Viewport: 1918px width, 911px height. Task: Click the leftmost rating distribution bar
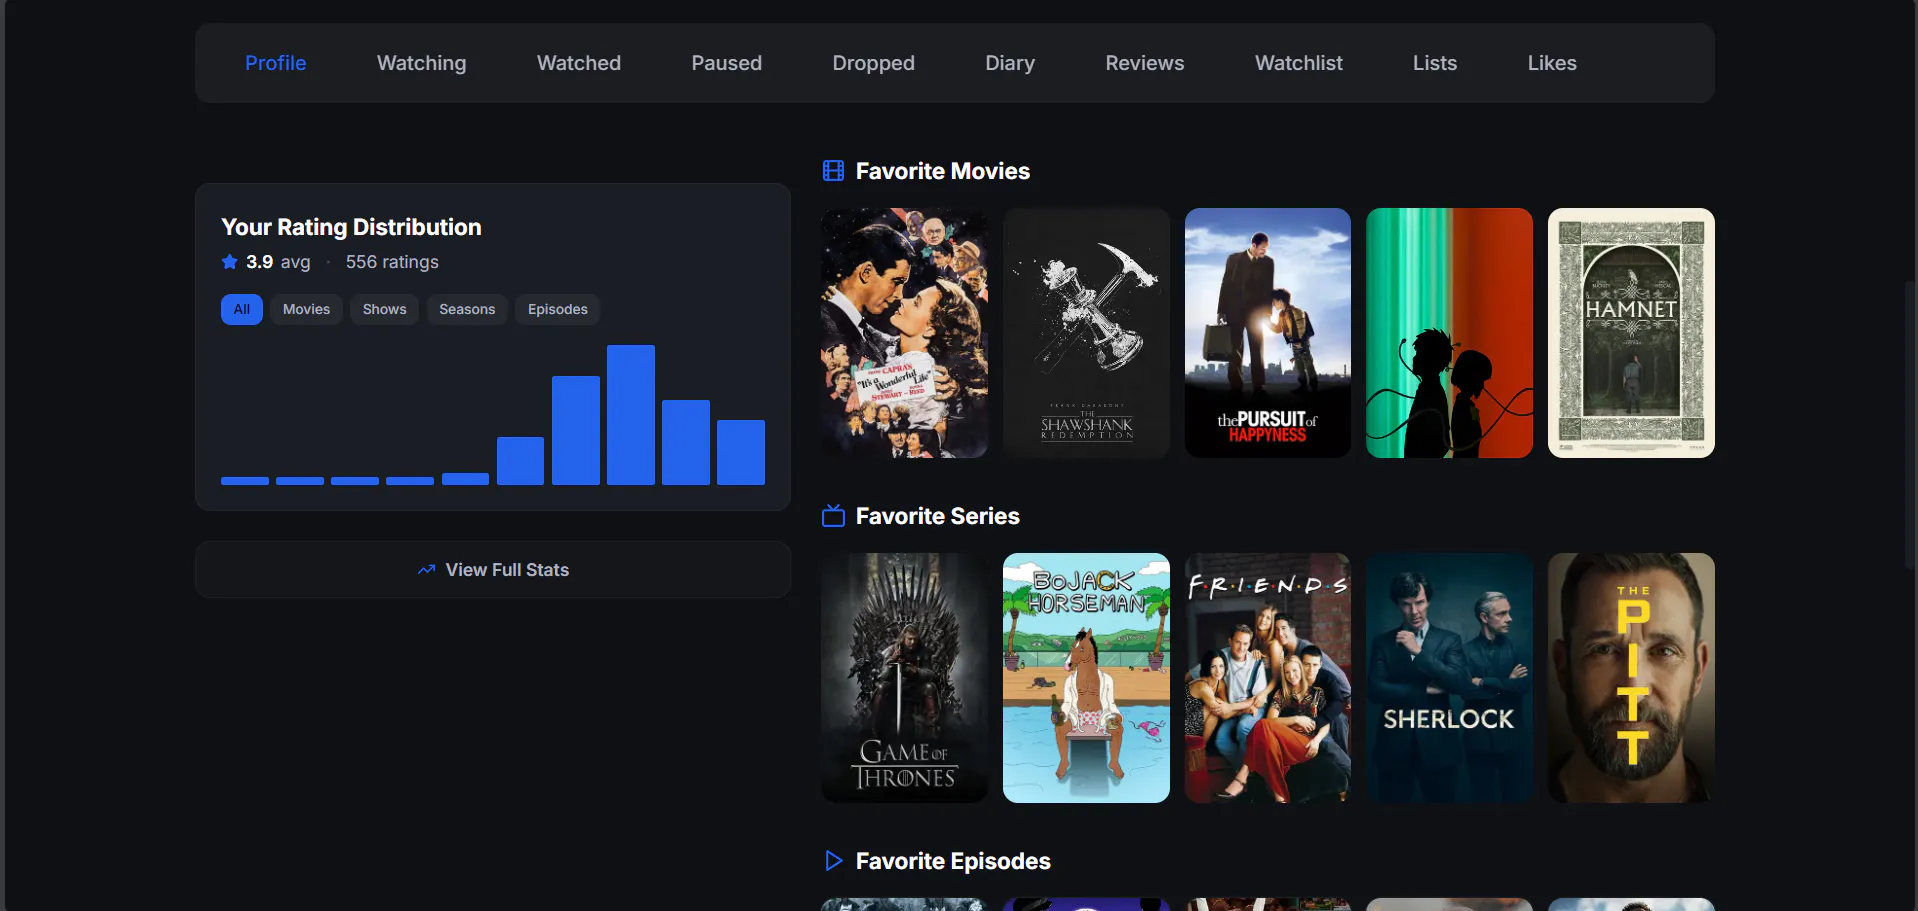click(245, 481)
